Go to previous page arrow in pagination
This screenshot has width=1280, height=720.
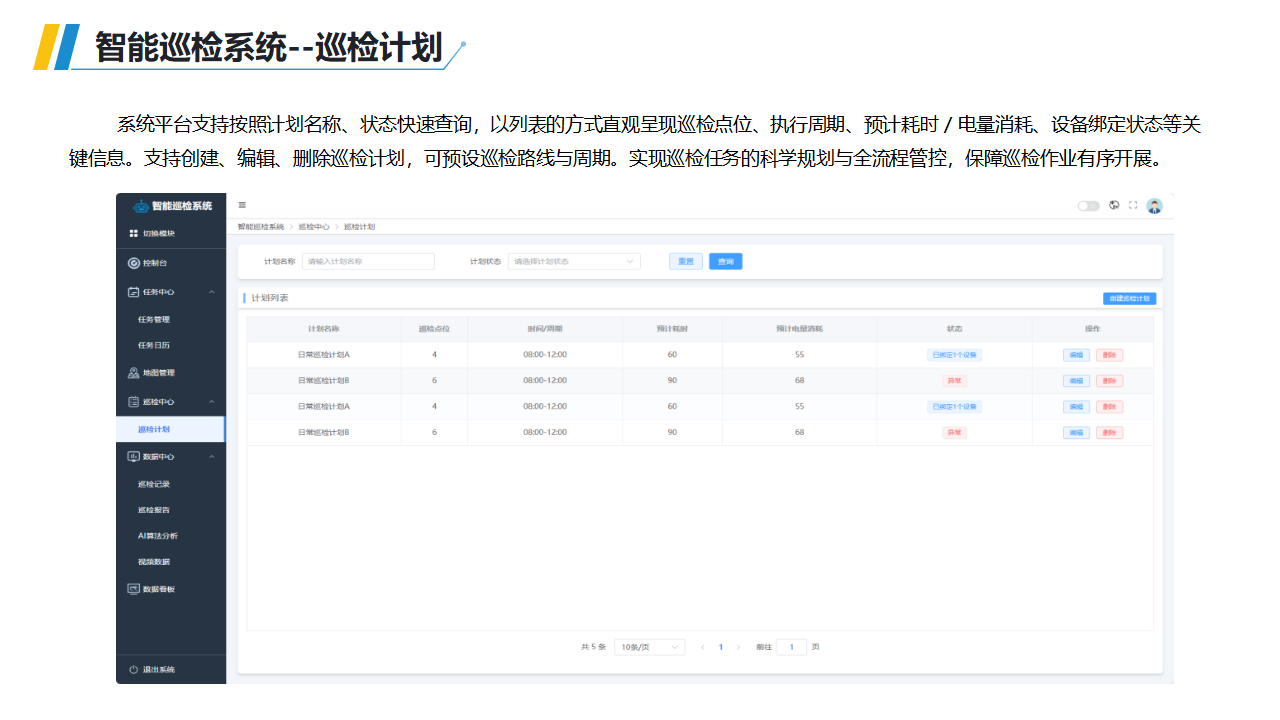pos(702,647)
